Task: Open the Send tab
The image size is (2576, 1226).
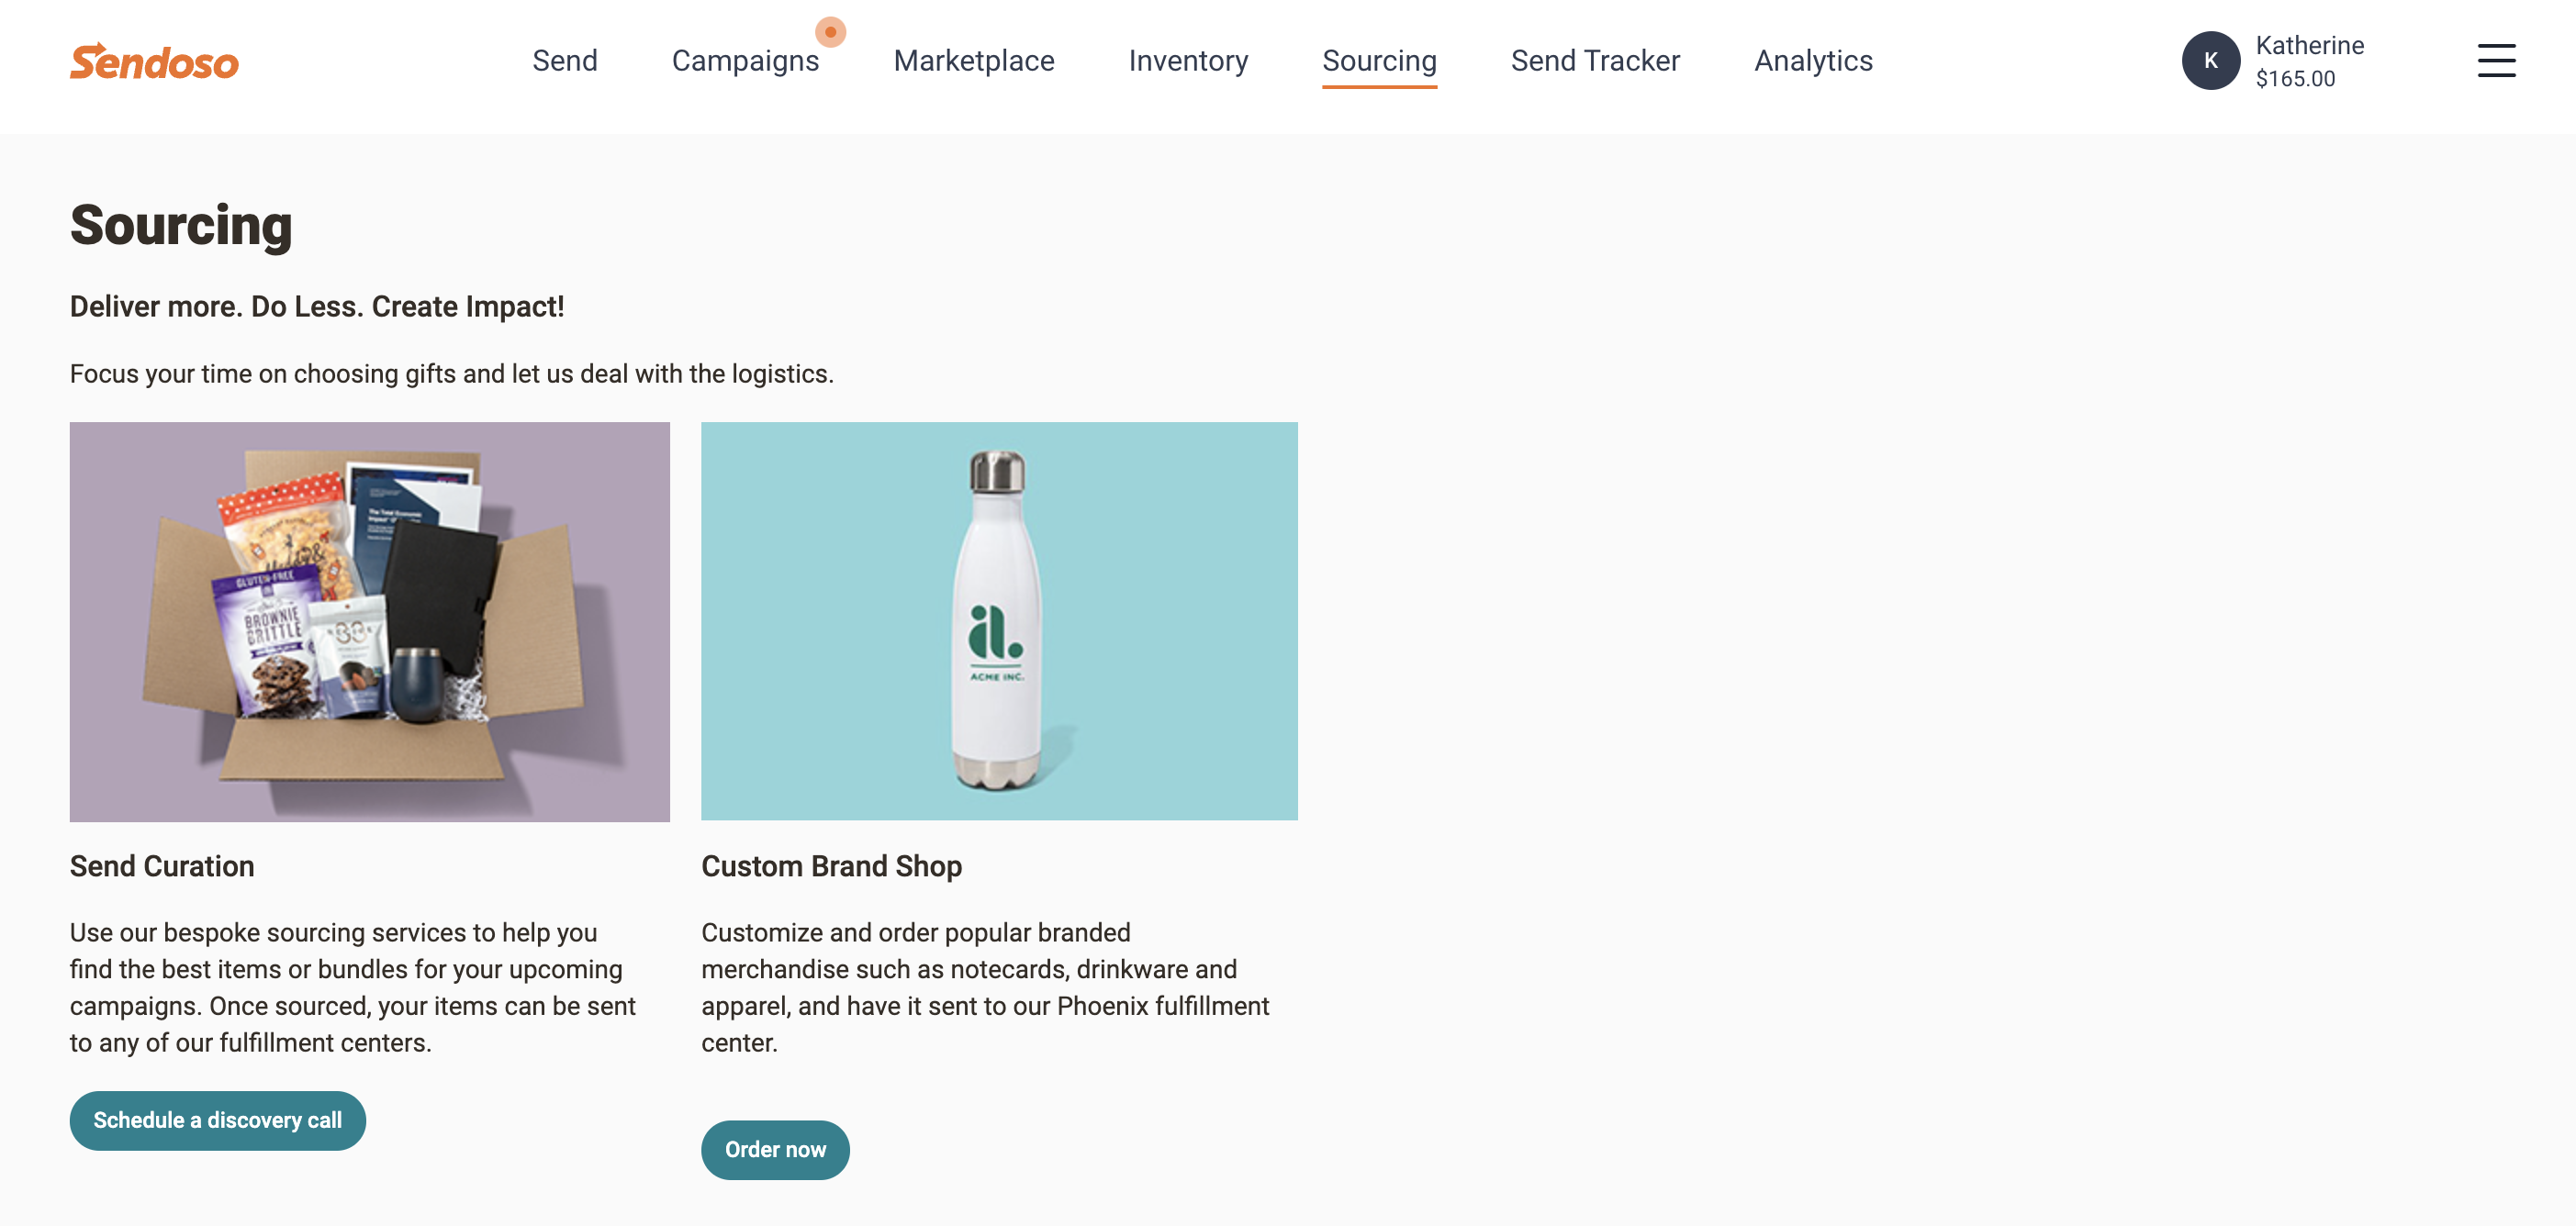Action: point(564,61)
